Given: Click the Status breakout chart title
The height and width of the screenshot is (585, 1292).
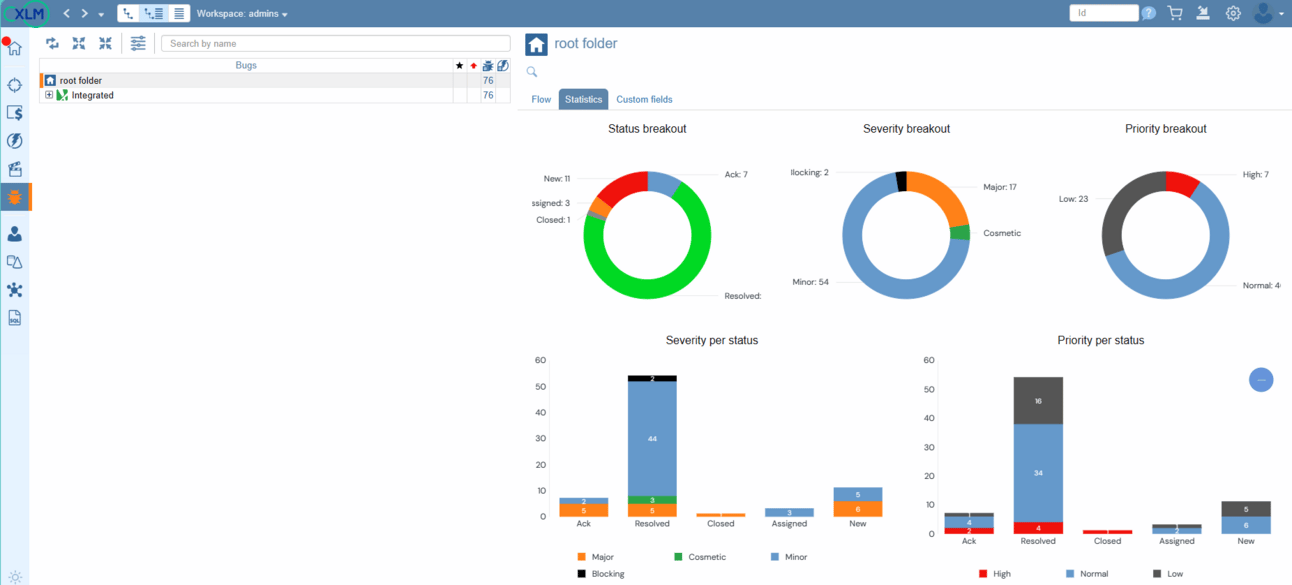Looking at the screenshot, I should (x=647, y=129).
